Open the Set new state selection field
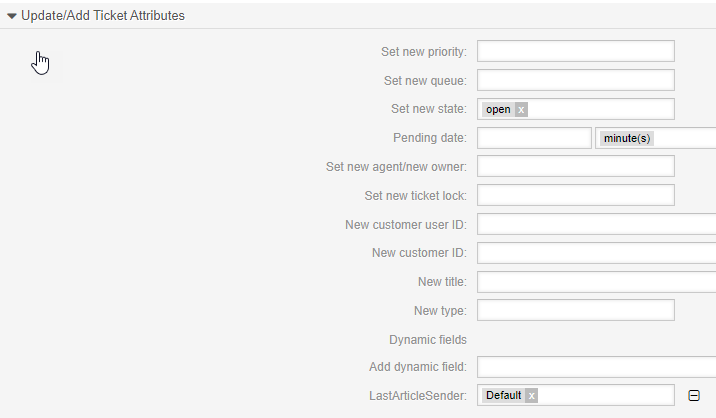The width and height of the screenshot is (716, 418). point(600,109)
